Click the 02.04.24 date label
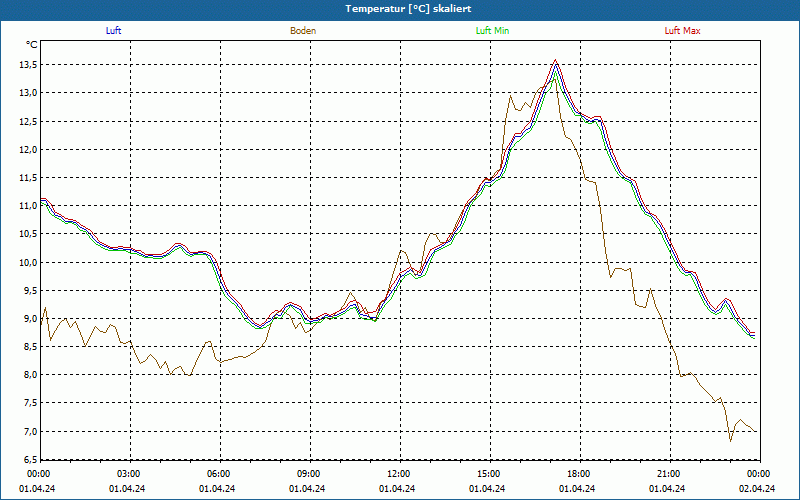This screenshot has width=800, height=500. [757, 488]
